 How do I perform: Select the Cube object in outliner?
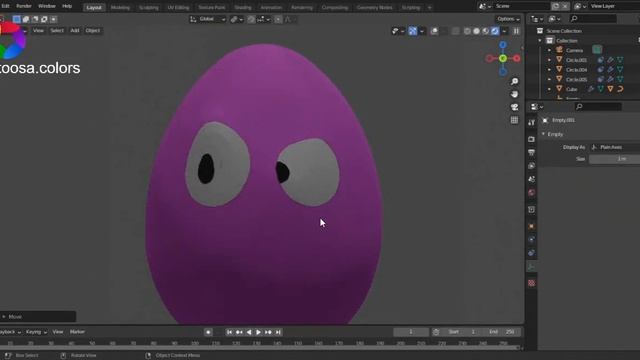click(571, 89)
